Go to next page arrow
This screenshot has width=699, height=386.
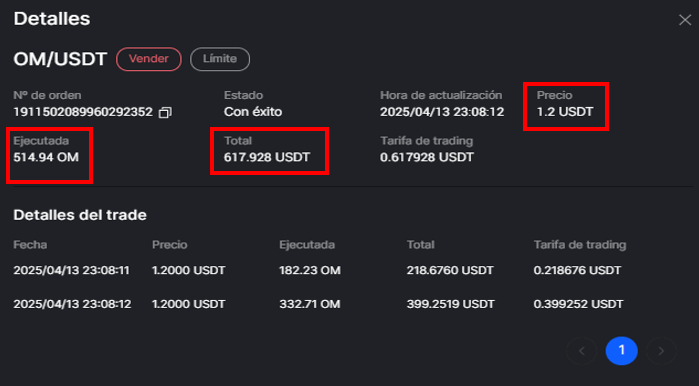tap(661, 351)
